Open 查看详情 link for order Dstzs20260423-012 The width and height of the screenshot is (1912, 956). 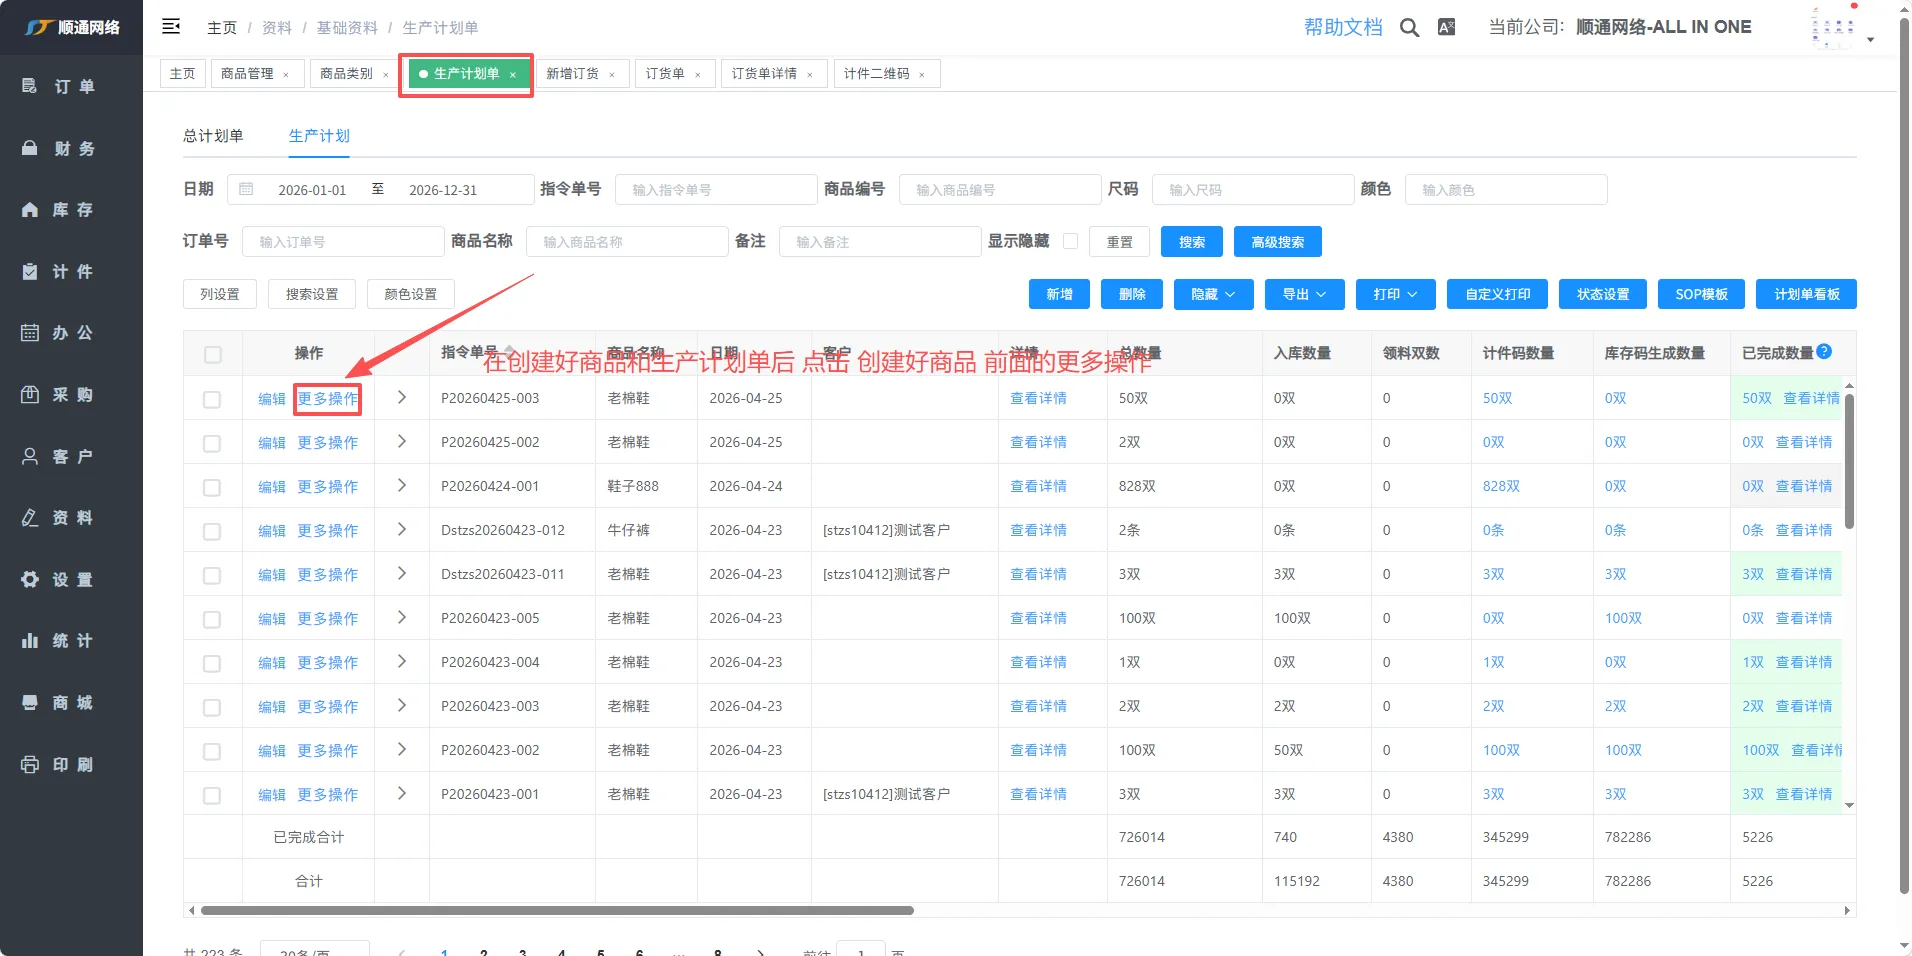pyautogui.click(x=1038, y=530)
